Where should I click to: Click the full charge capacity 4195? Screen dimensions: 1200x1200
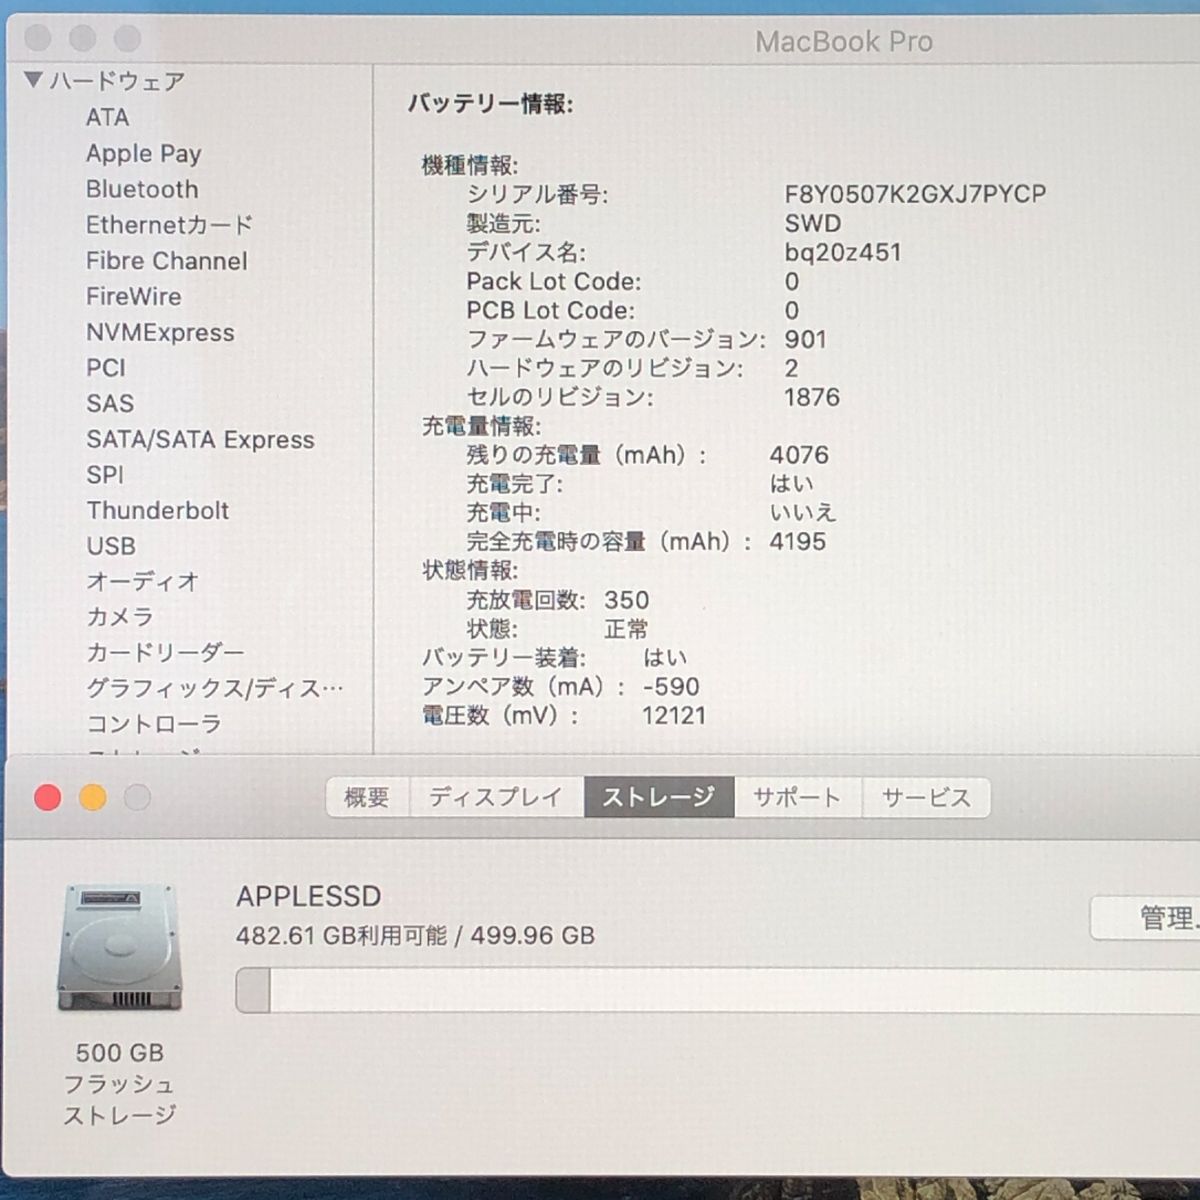(x=798, y=542)
